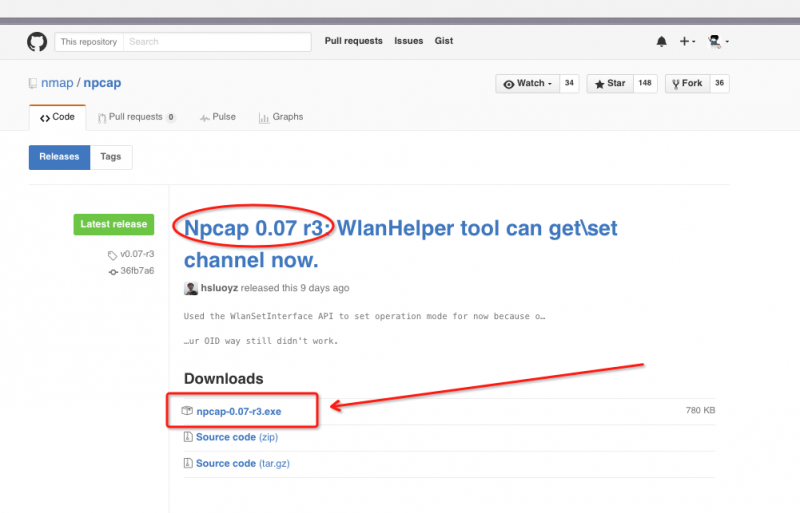Viewport: 800px width, 513px height.
Task: Download npcap-0.07-r3.exe
Action: pos(239,411)
